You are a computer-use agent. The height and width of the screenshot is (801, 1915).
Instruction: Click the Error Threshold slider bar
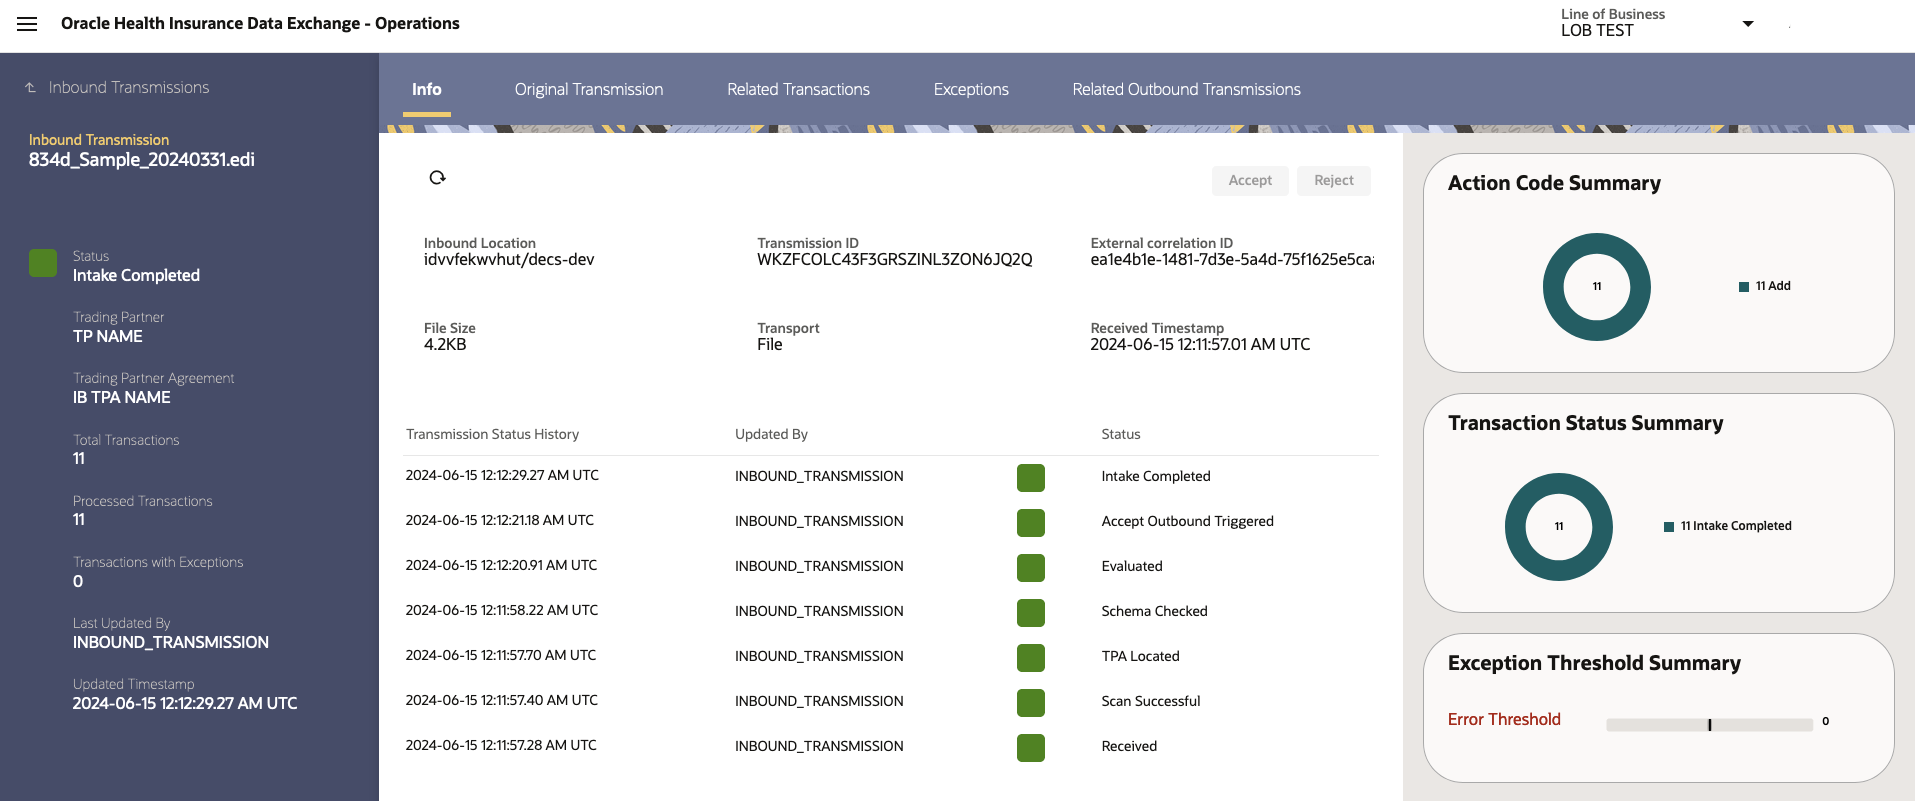click(x=1709, y=725)
